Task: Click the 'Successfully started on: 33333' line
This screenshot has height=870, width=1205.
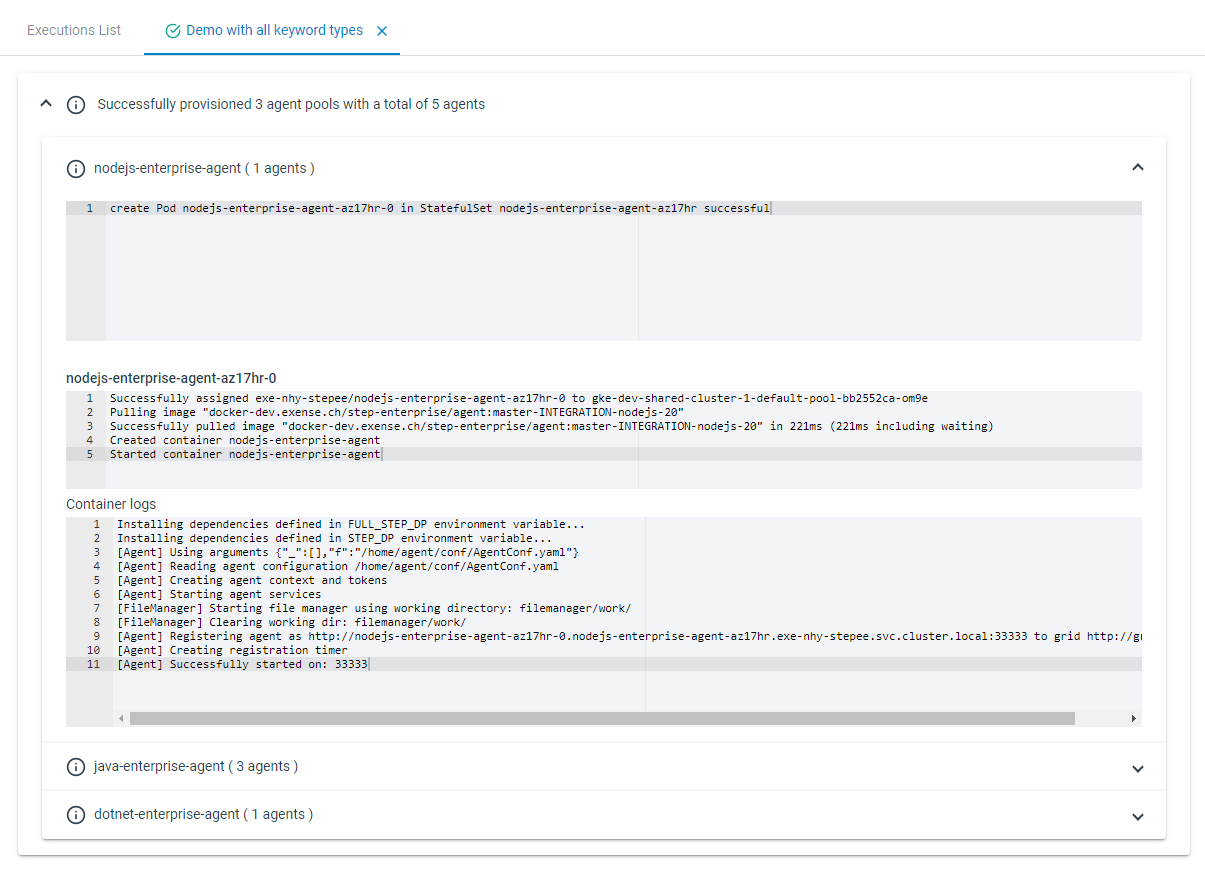Action: coord(243,664)
